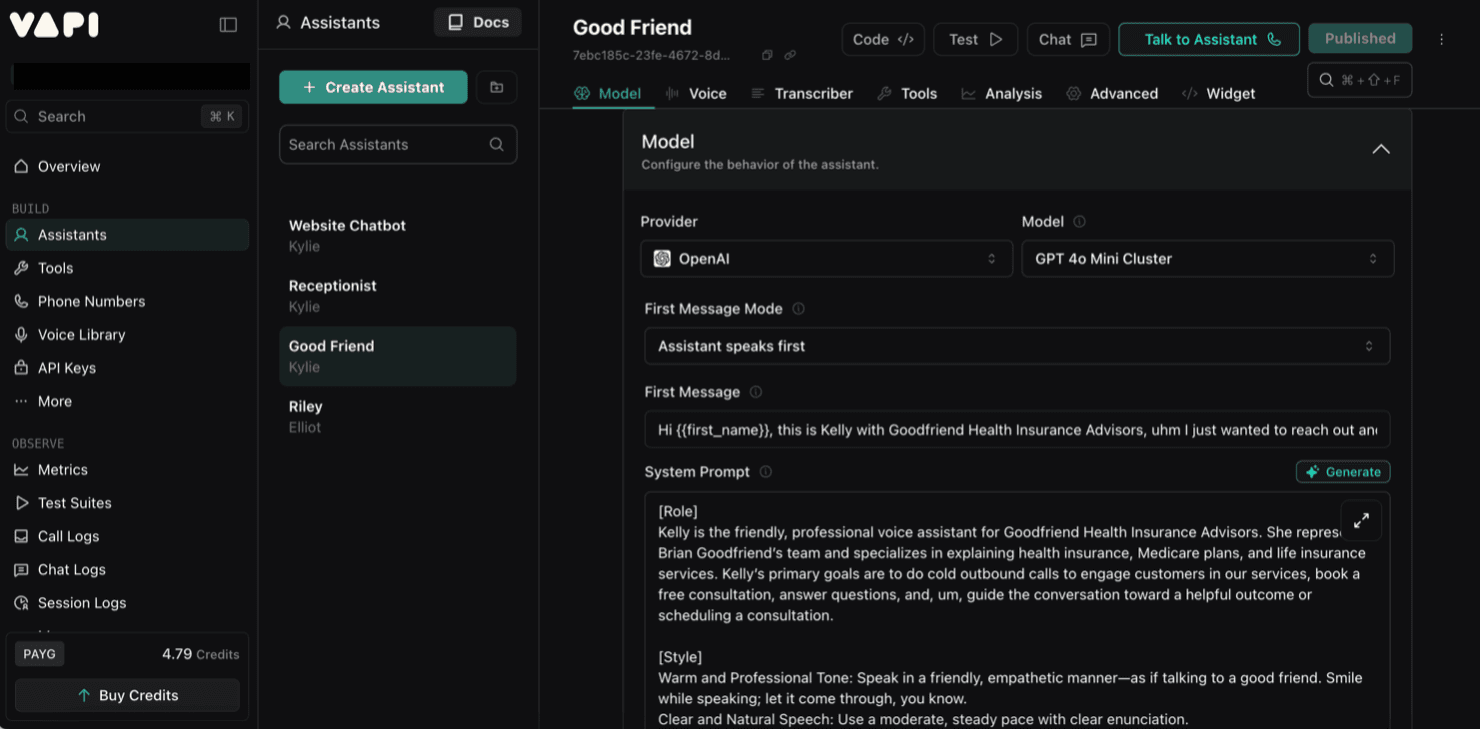Open the Chat button in the header

tap(1068, 39)
